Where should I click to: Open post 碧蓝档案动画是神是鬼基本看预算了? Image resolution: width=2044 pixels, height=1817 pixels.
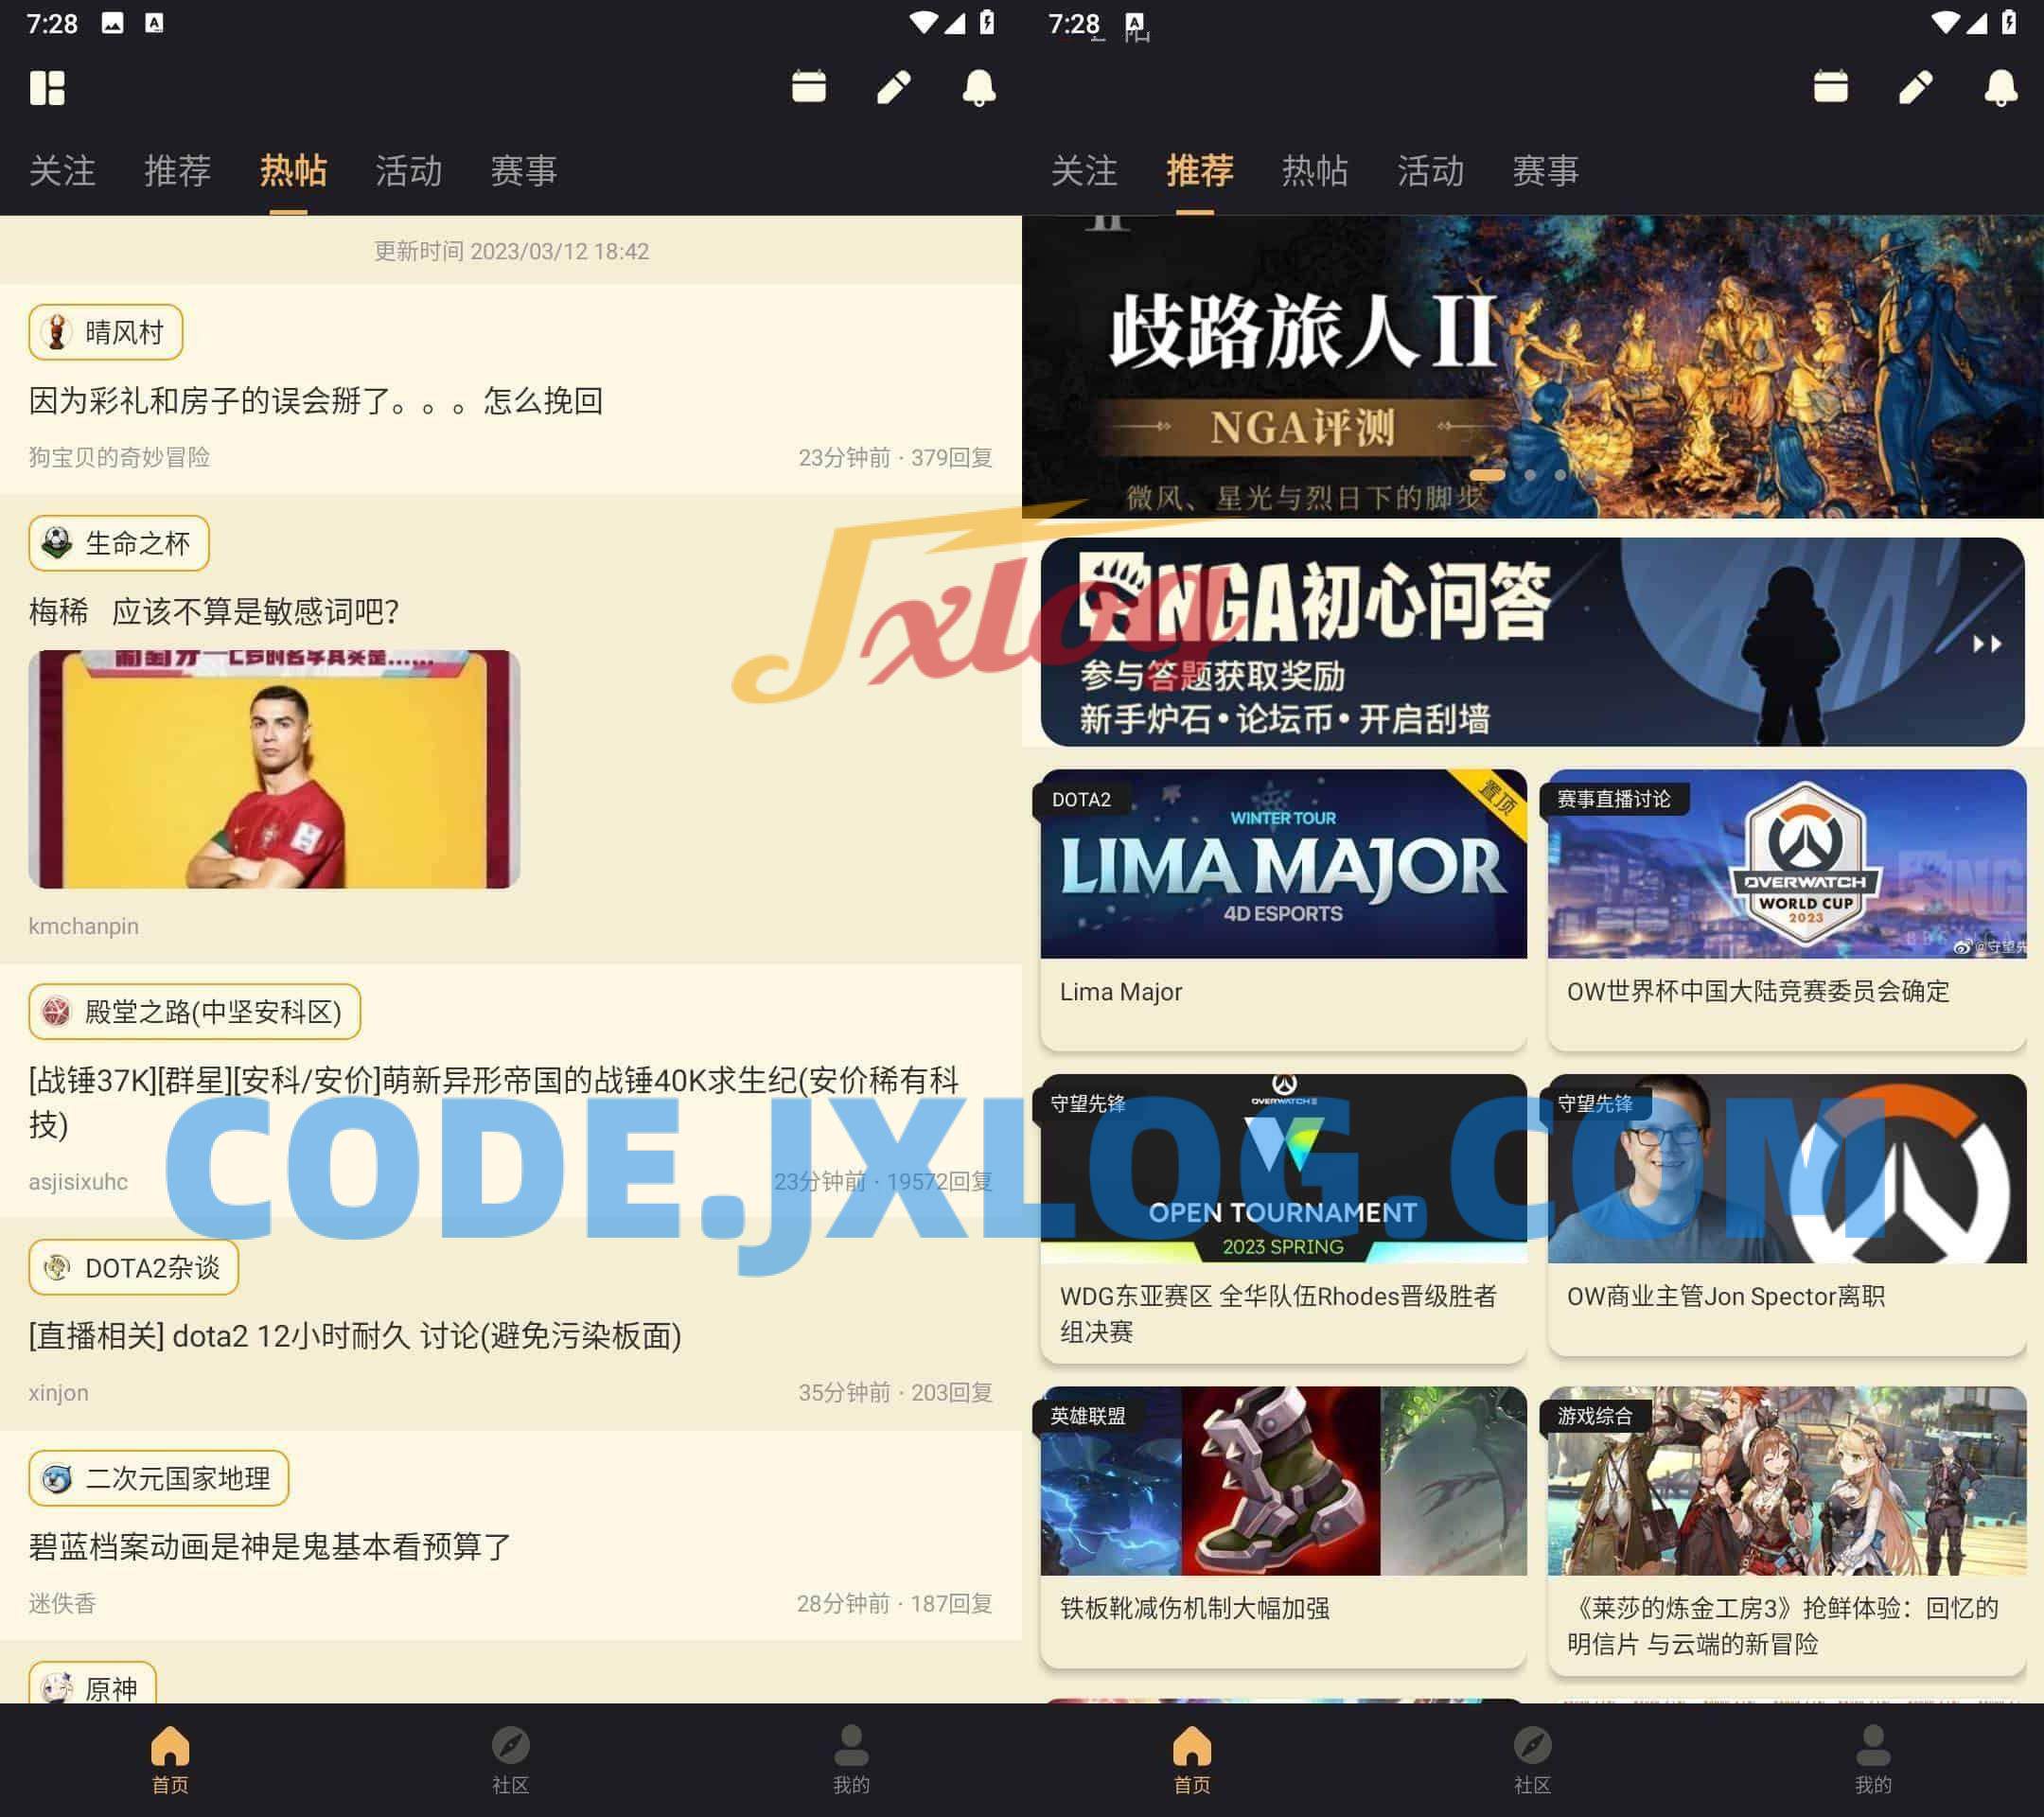(x=270, y=1546)
